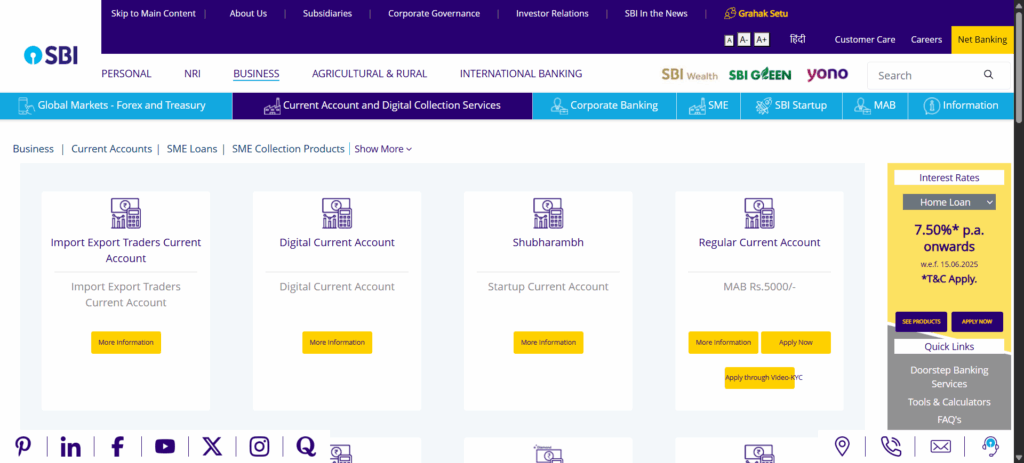
Task: Click More Information for Import Export Traders
Action: [x=126, y=342]
